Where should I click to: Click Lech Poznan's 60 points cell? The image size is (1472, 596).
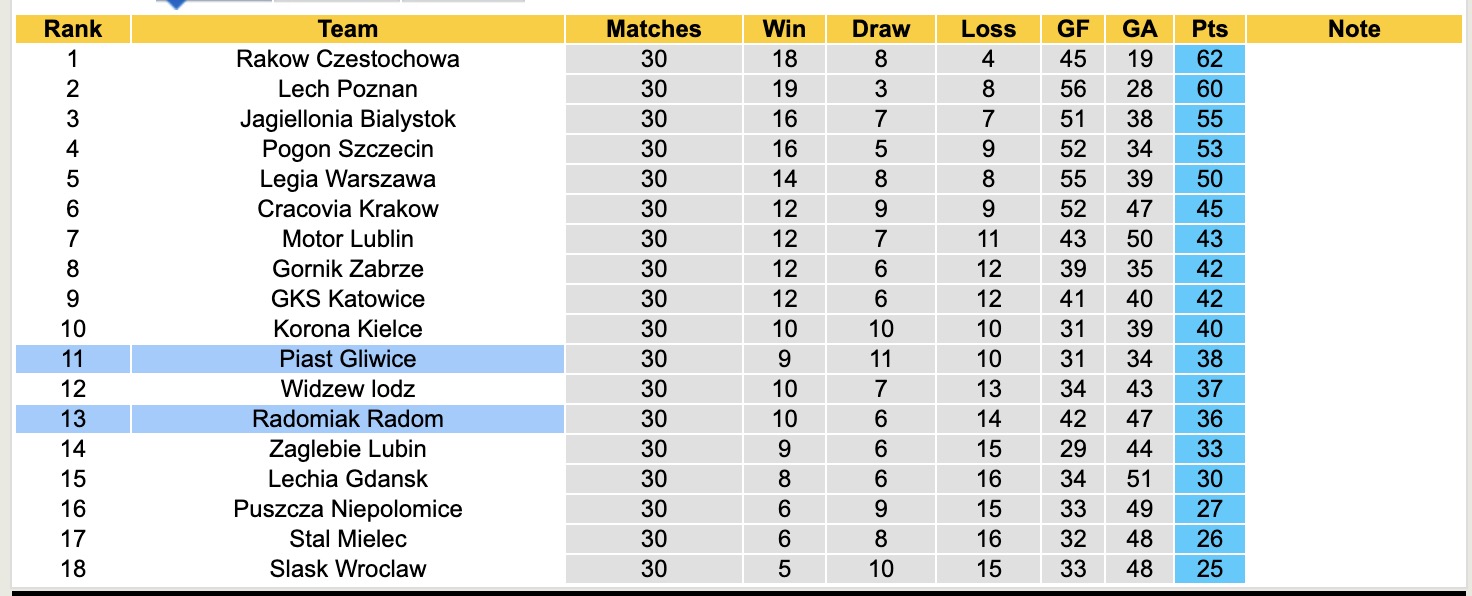click(1209, 89)
